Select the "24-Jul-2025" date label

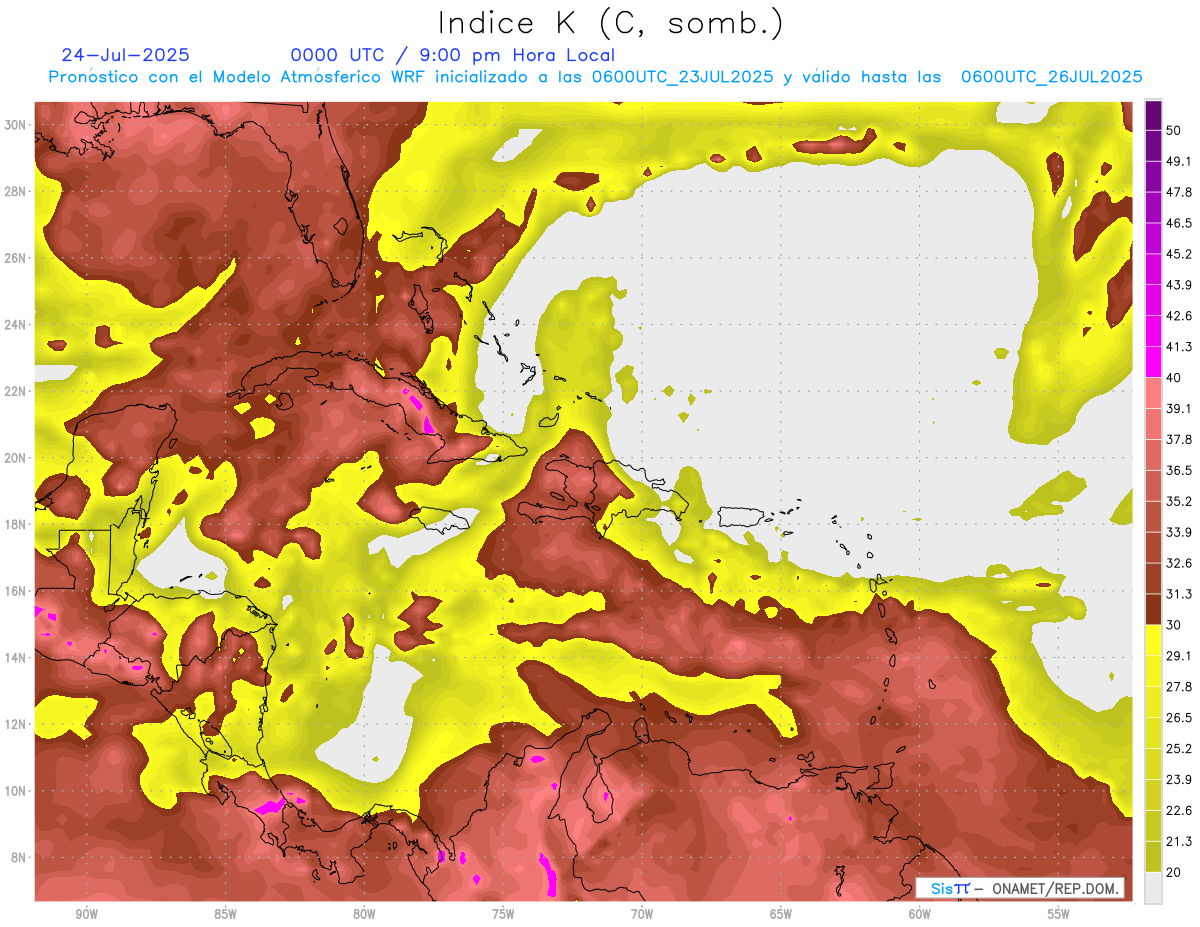pyautogui.click(x=125, y=56)
